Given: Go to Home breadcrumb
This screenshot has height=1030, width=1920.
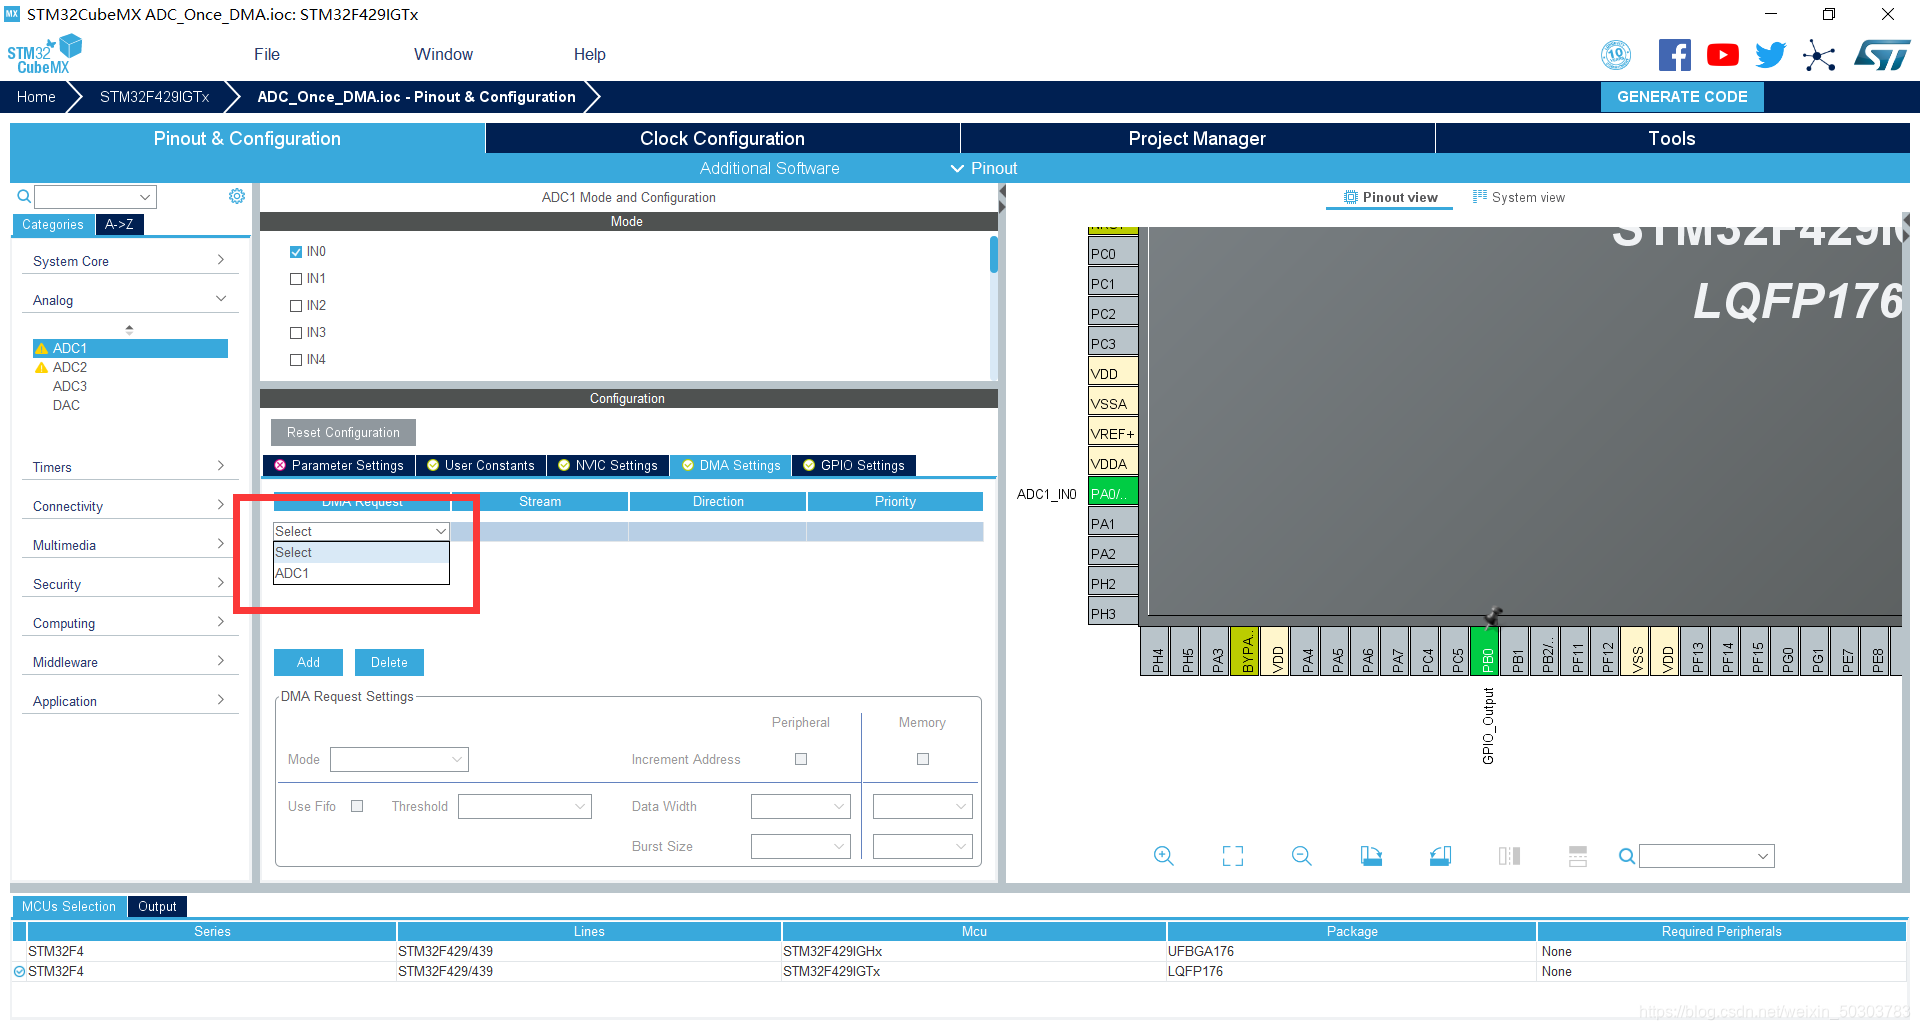Looking at the screenshot, I should (x=36, y=97).
